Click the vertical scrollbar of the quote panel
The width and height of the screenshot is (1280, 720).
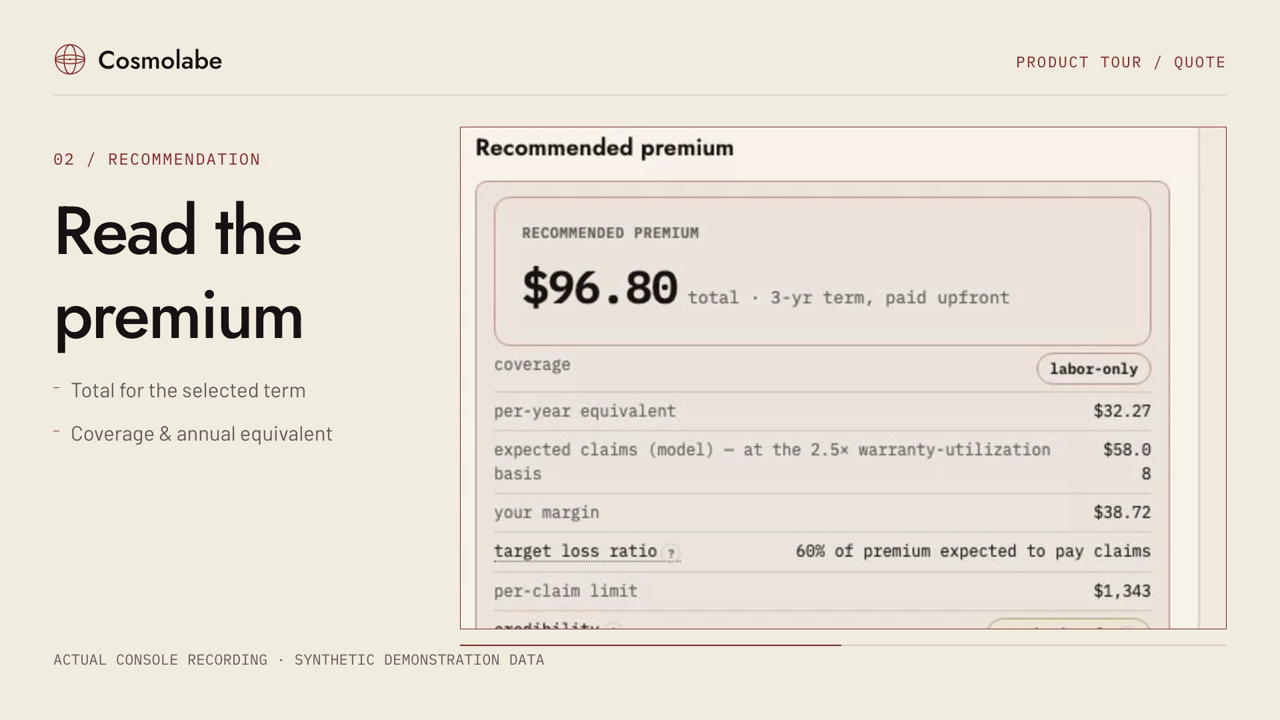tap(1212, 378)
